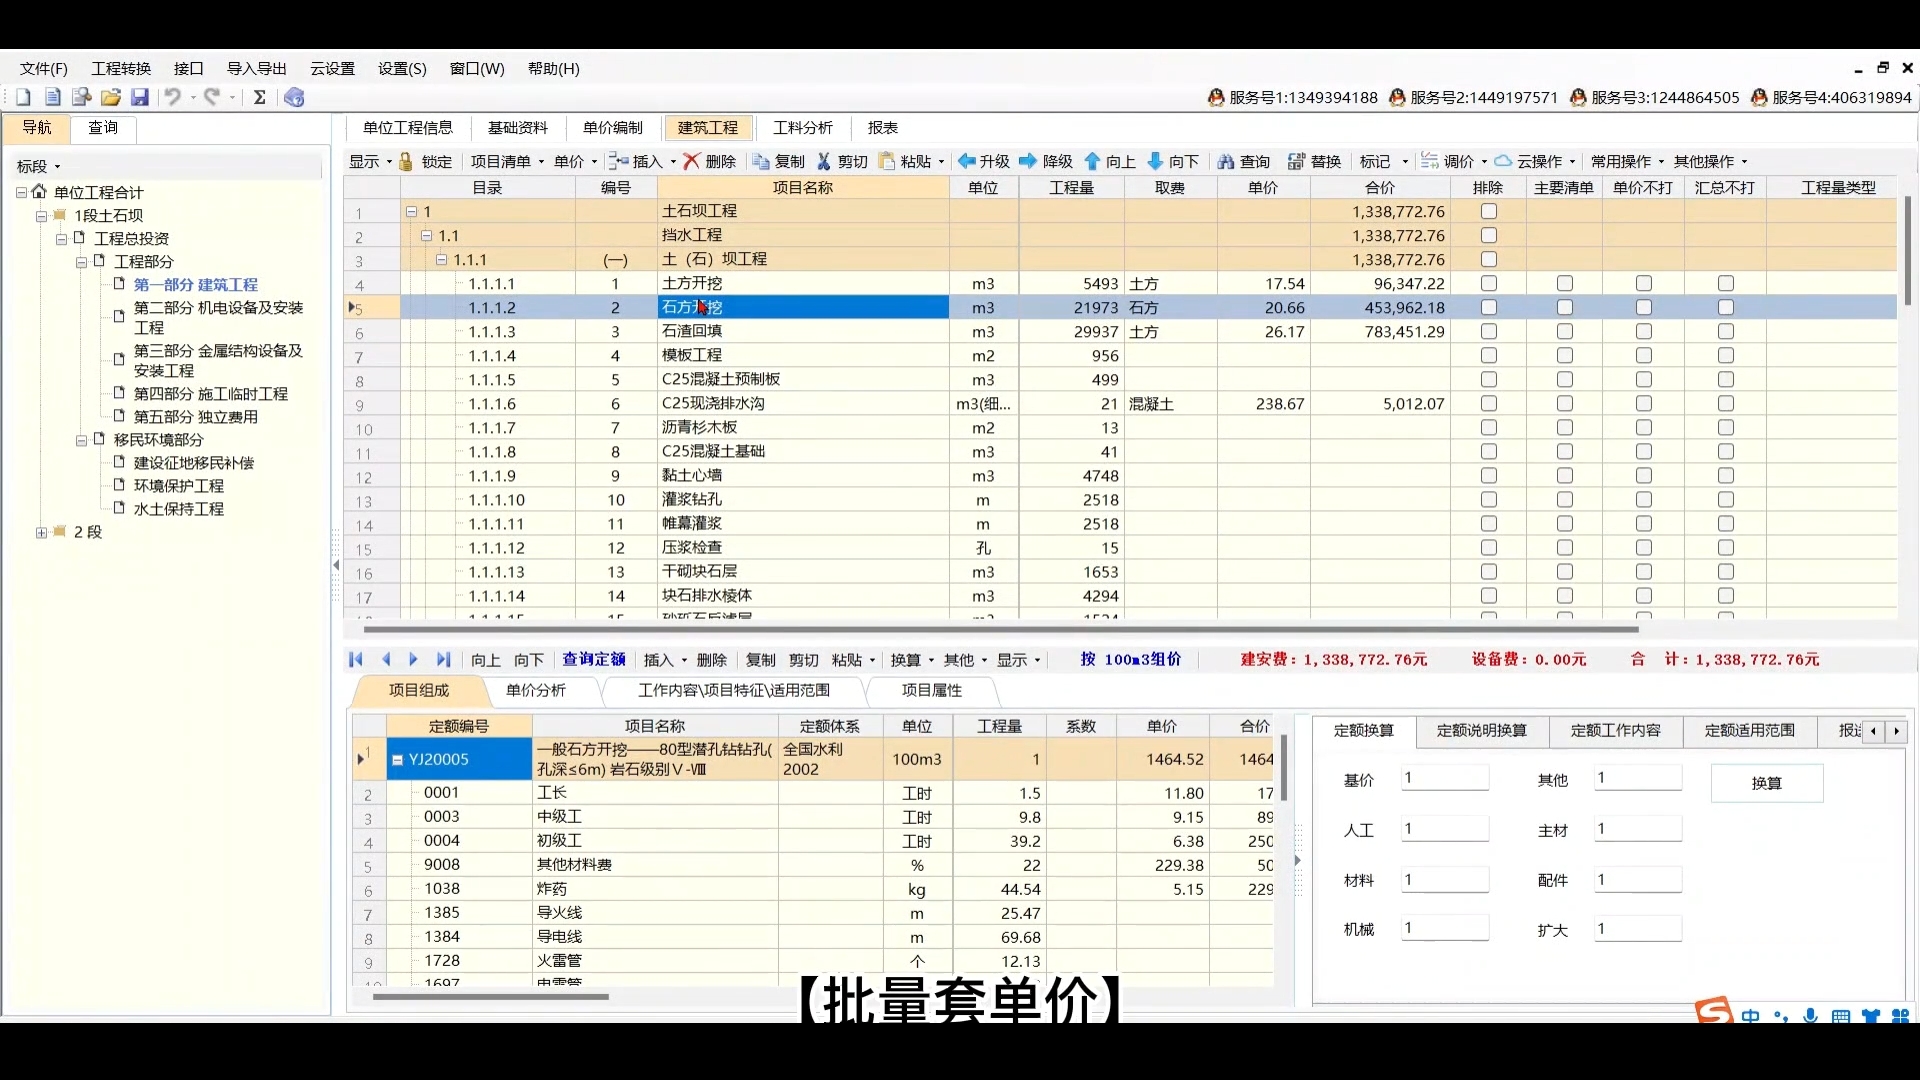Screen dimensions: 1920x1080
Task: Click the 机械 coefficient input field
Action: (x=1445, y=928)
